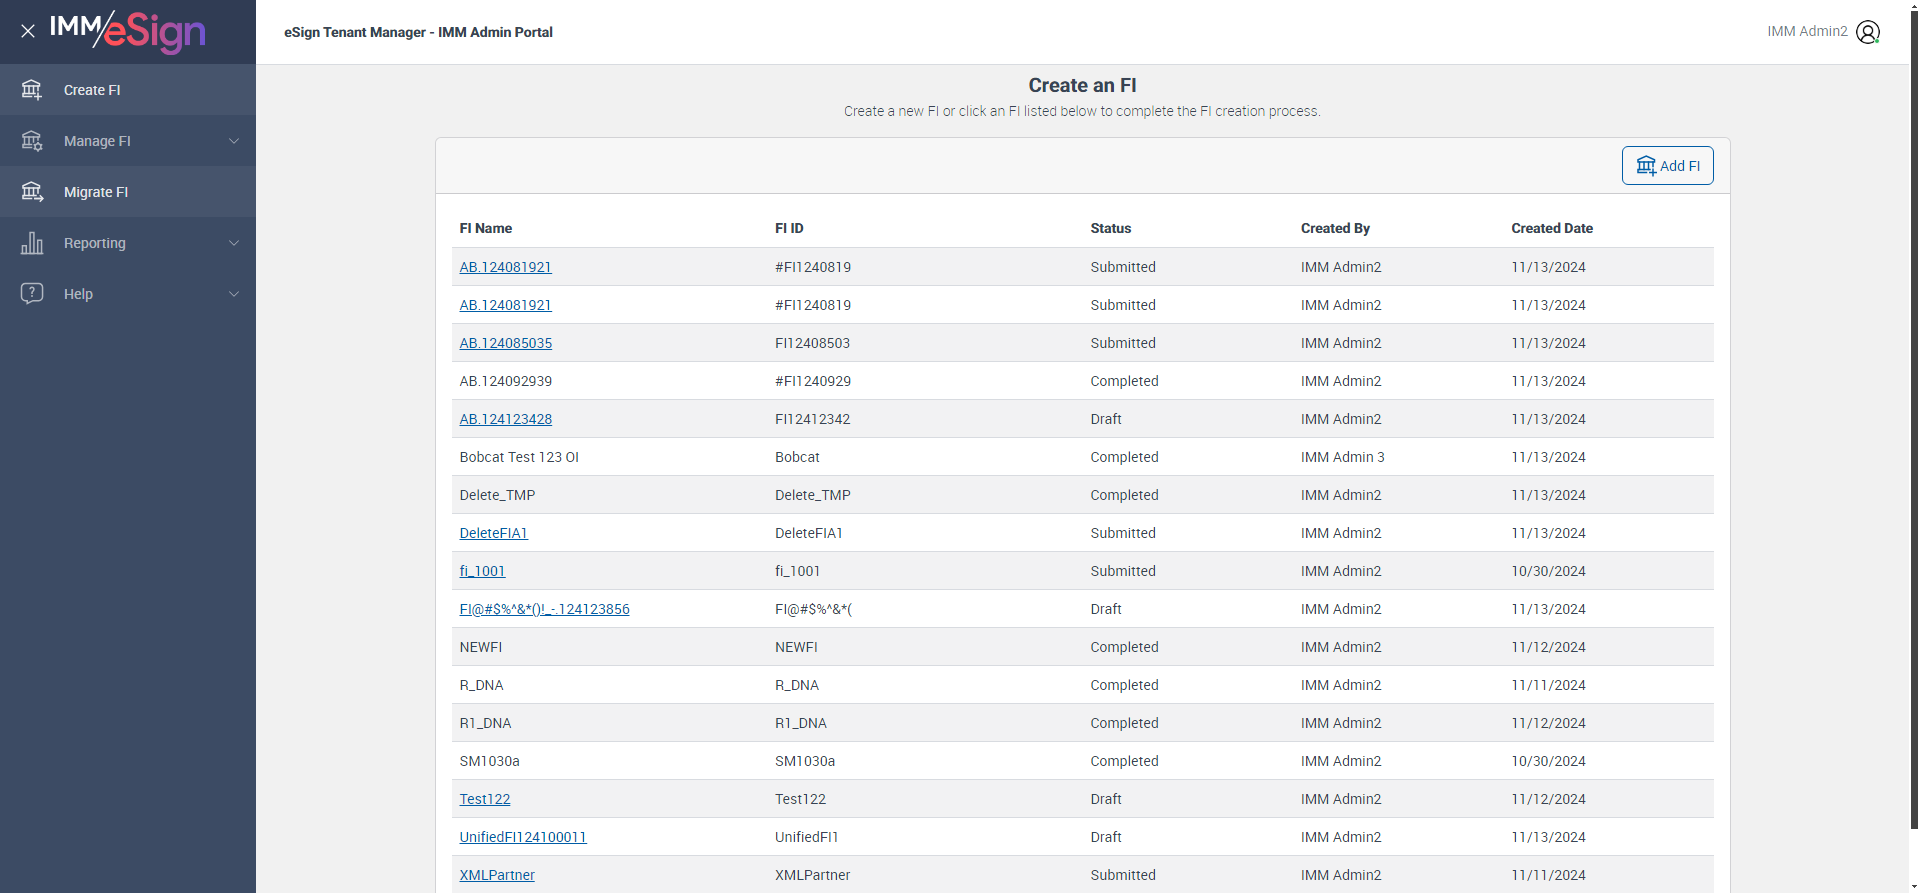Click the IMM eSign logo
1920x893 pixels.
(128, 31)
